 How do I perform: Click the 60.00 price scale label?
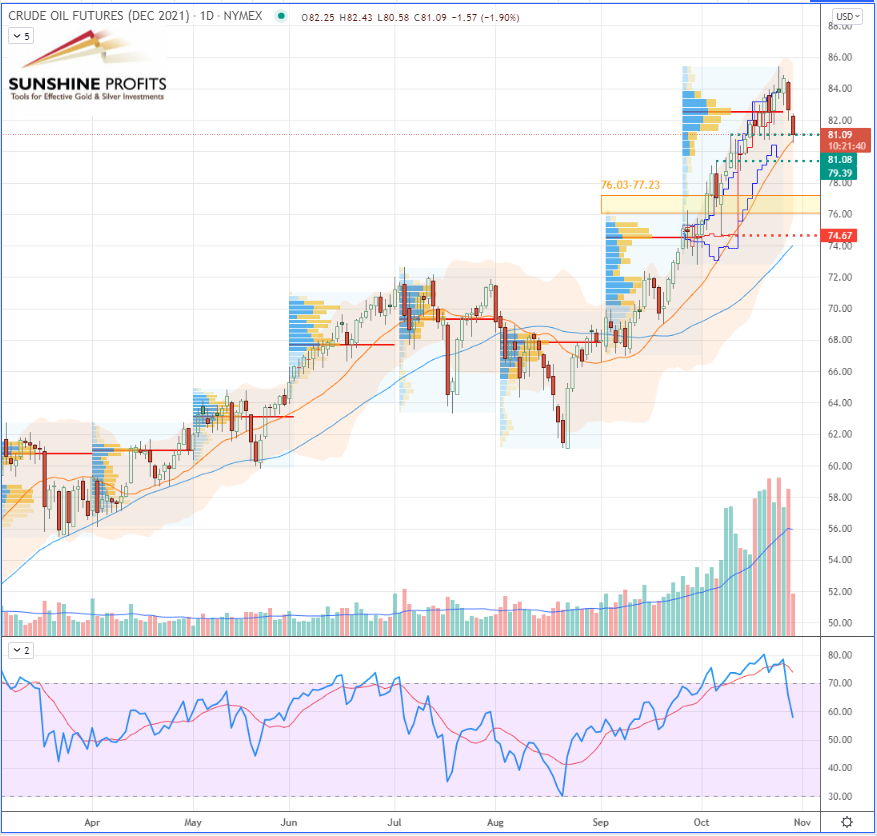click(840, 466)
